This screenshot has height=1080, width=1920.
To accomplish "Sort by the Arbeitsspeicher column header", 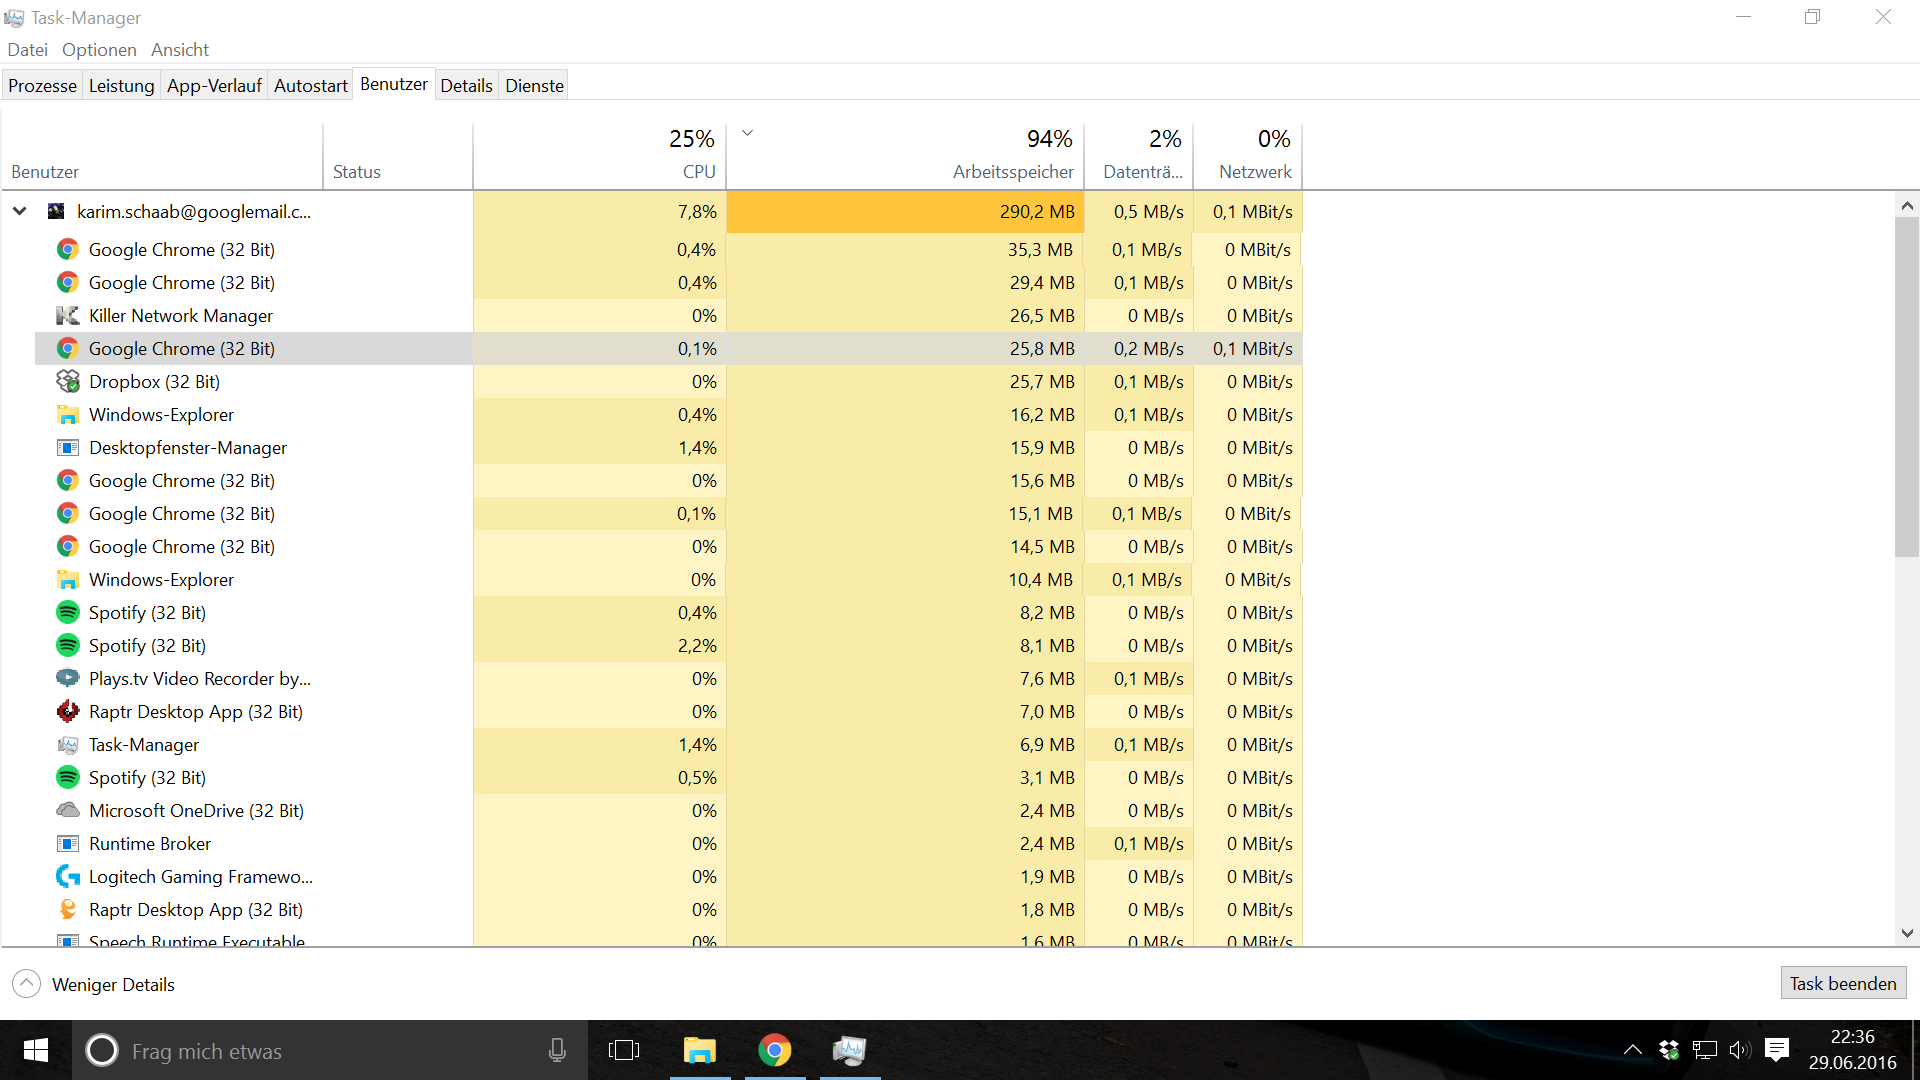I will (1012, 172).
